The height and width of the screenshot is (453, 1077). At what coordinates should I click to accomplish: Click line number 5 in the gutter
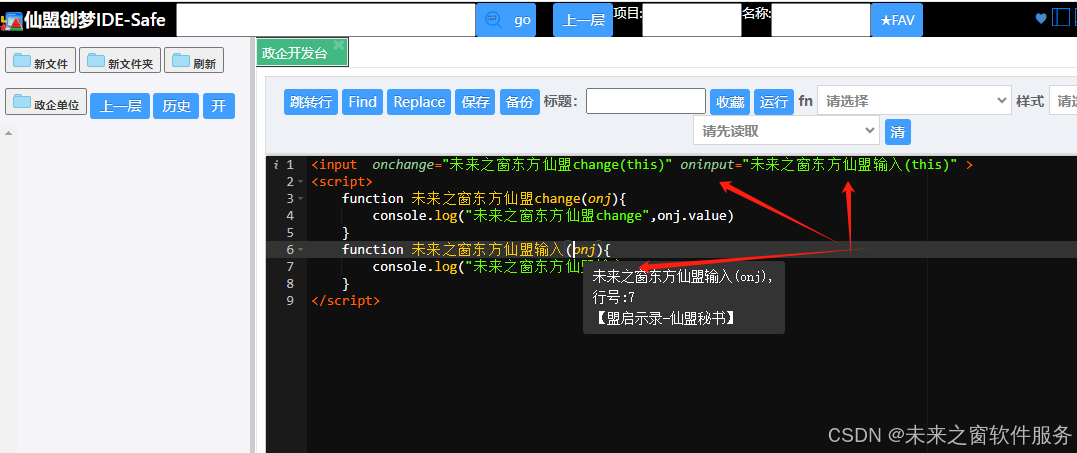coord(290,233)
